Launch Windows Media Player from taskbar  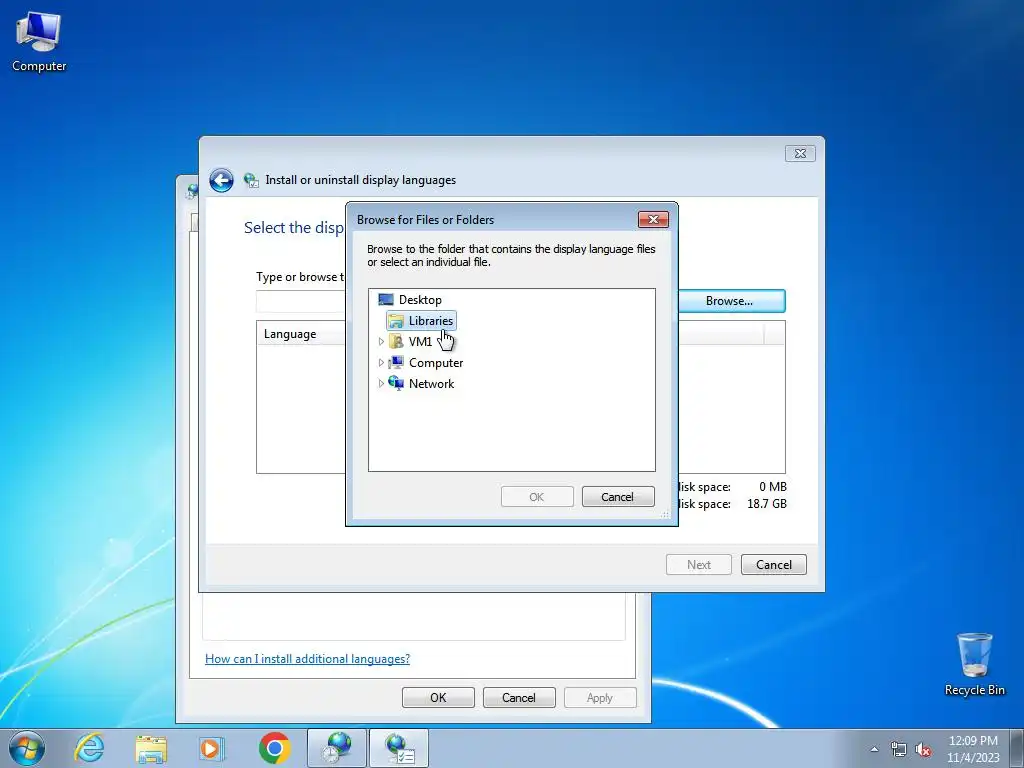click(212, 748)
